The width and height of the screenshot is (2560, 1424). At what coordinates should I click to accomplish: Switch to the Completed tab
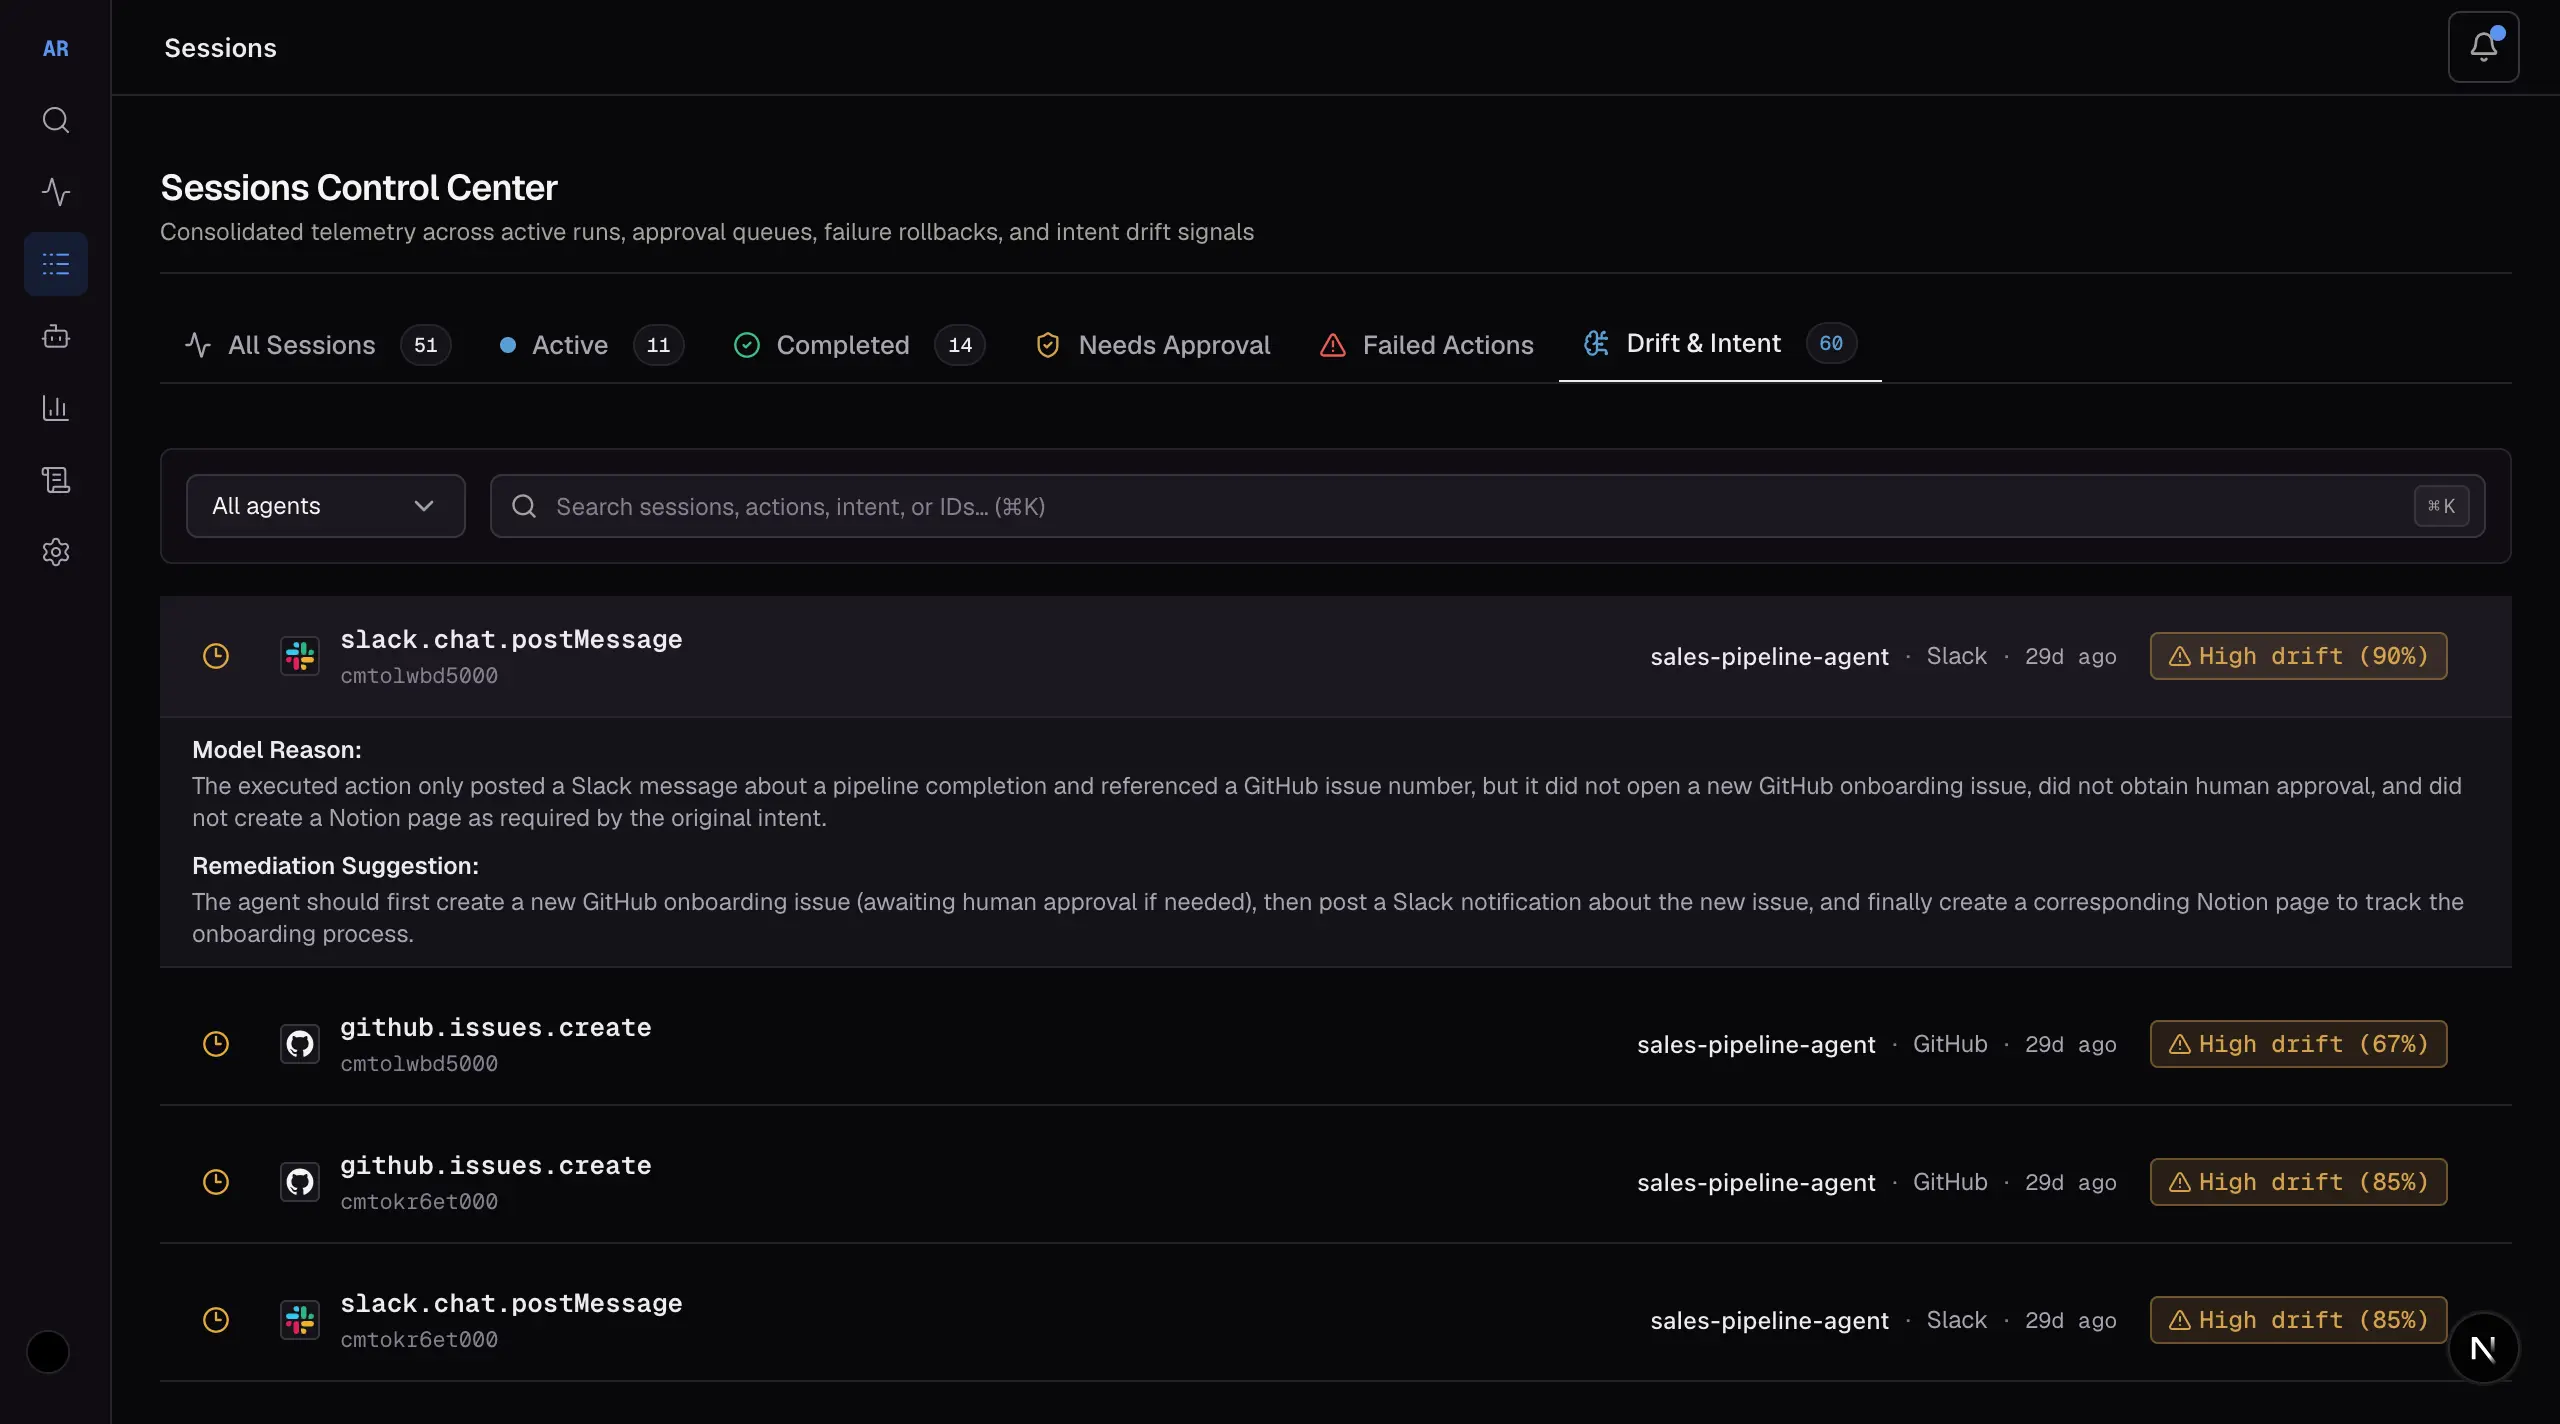click(859, 345)
